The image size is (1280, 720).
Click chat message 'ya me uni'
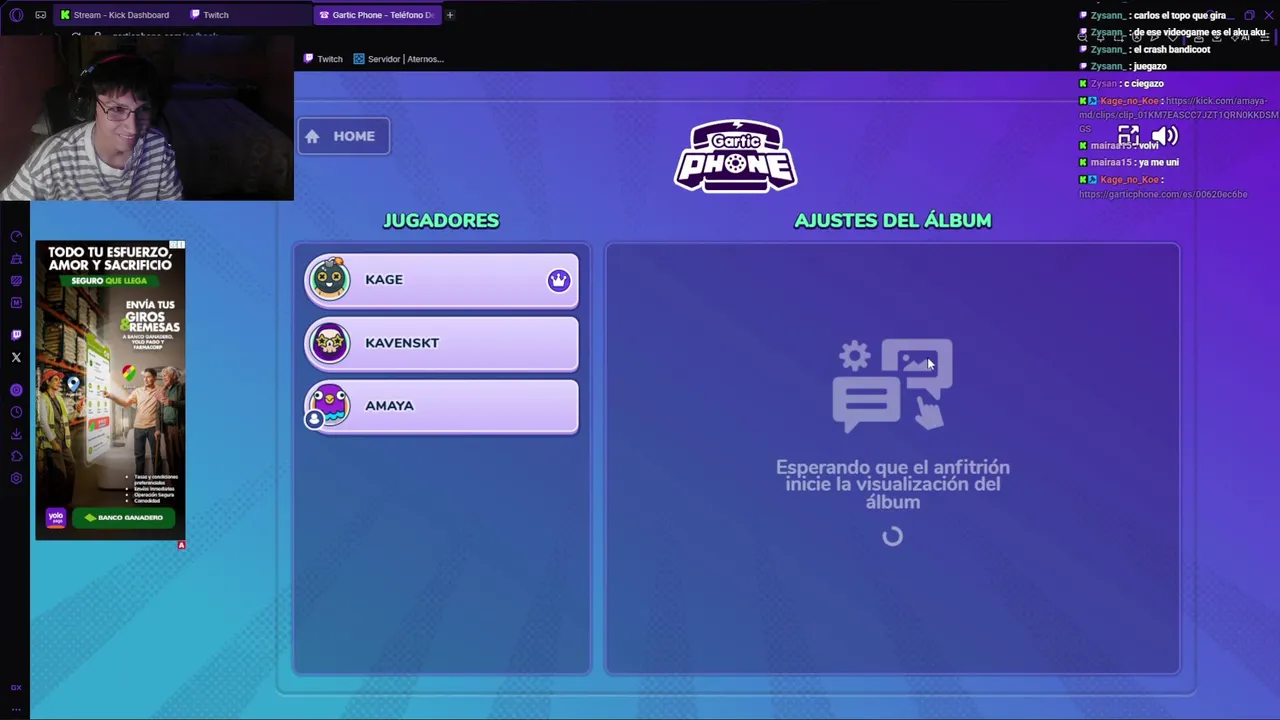coord(1157,162)
